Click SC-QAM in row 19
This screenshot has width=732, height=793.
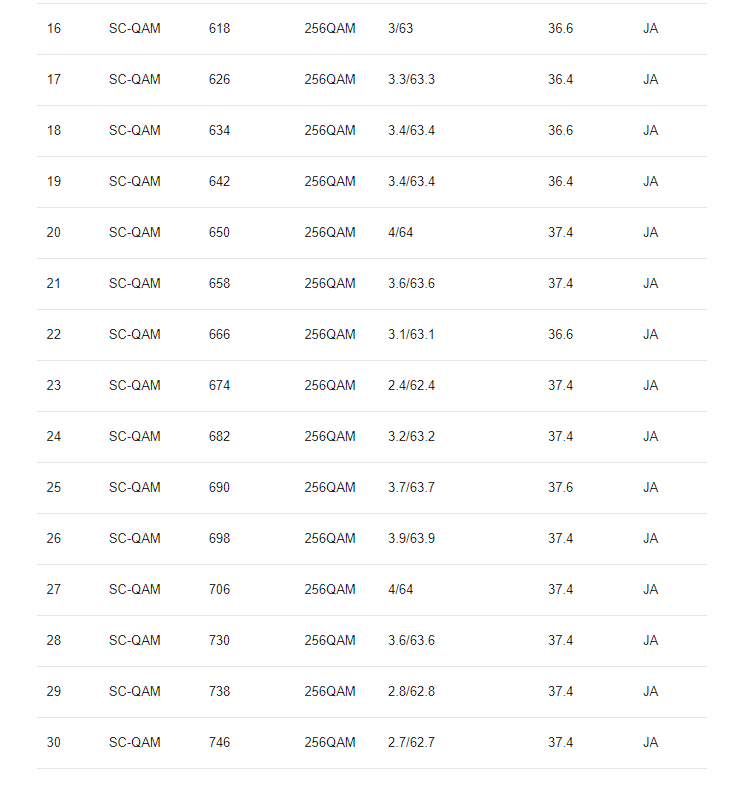tap(134, 181)
